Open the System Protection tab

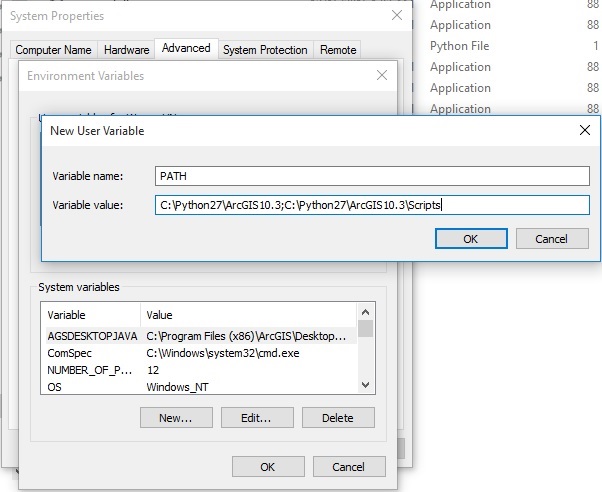pos(265,50)
